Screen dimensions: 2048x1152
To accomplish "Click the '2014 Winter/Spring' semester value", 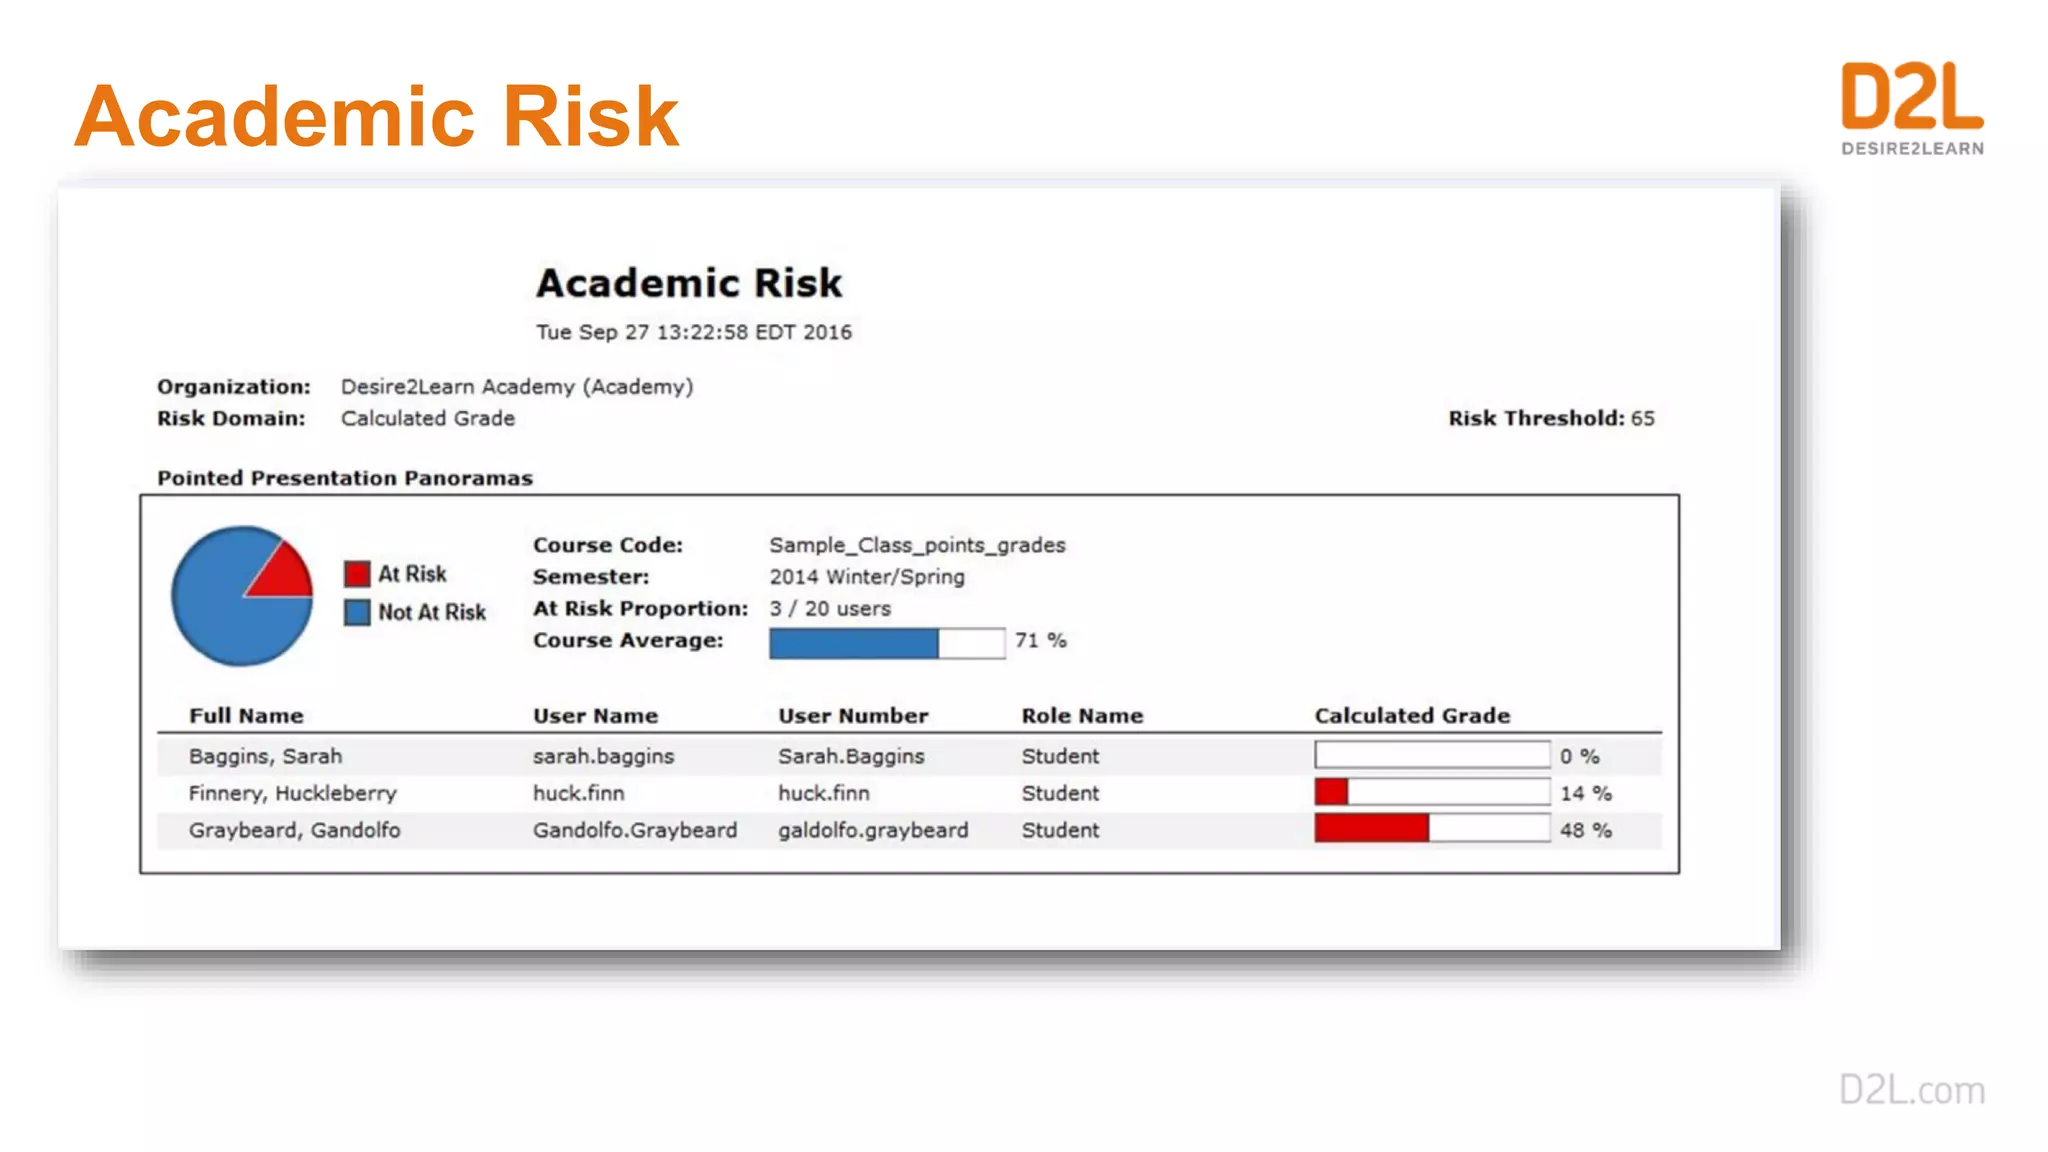I will pos(867,577).
